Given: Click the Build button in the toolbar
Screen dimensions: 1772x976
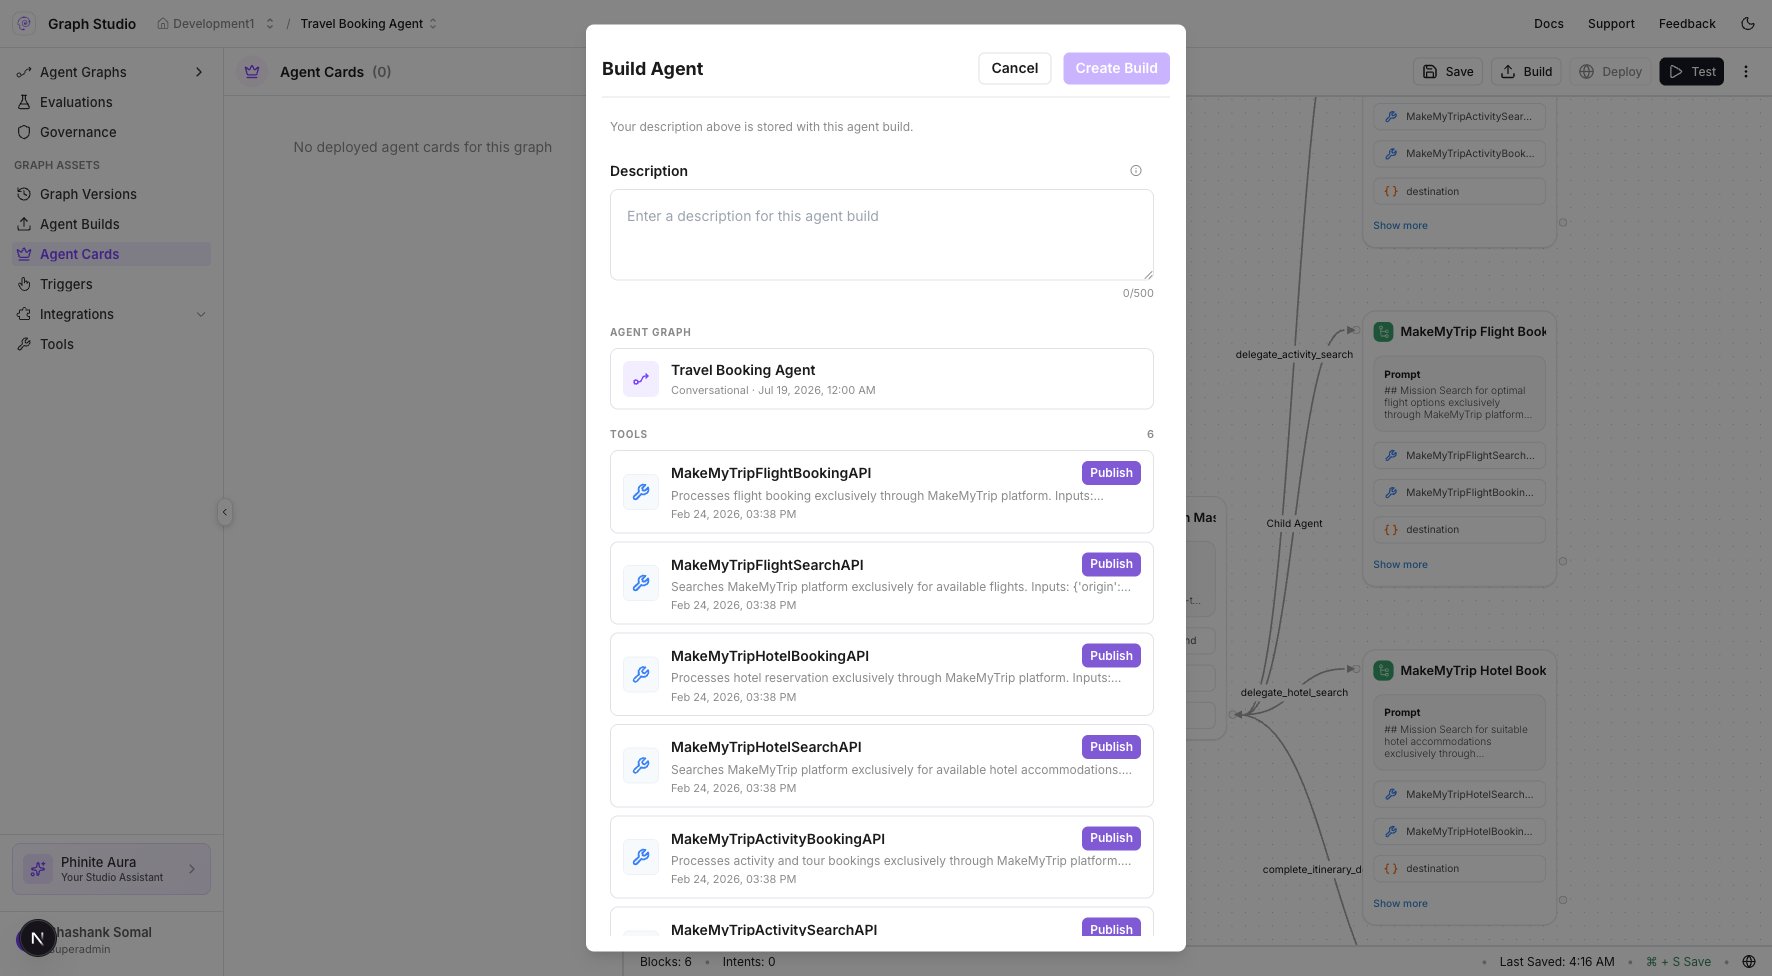Looking at the screenshot, I should 1526,71.
